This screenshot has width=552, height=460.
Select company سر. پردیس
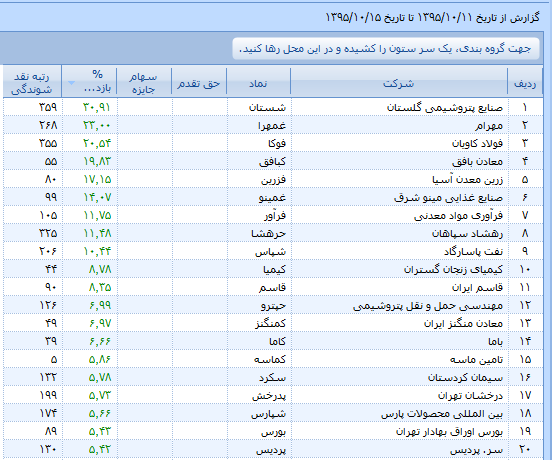click(476, 450)
